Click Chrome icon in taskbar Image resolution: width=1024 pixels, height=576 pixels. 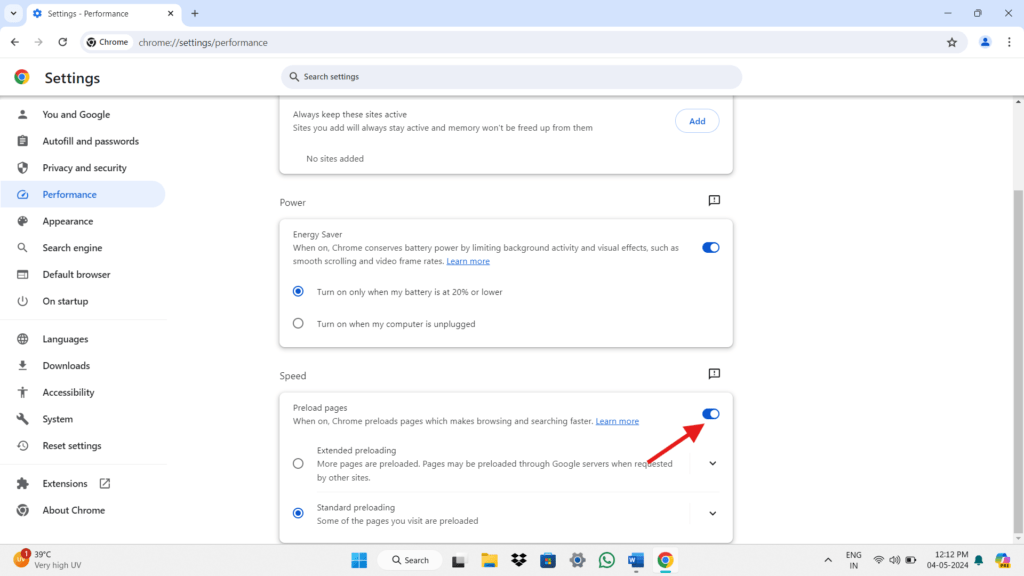[x=665, y=560]
